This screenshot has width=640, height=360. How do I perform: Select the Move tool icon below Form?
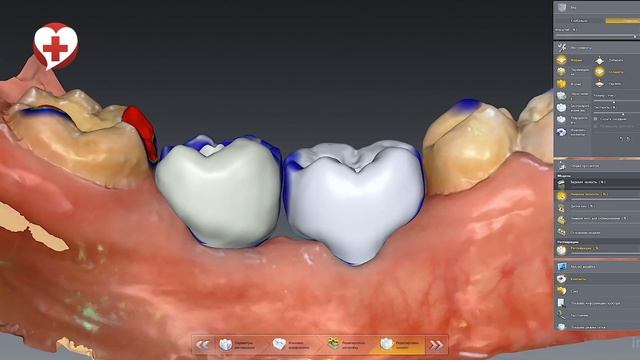click(562, 72)
